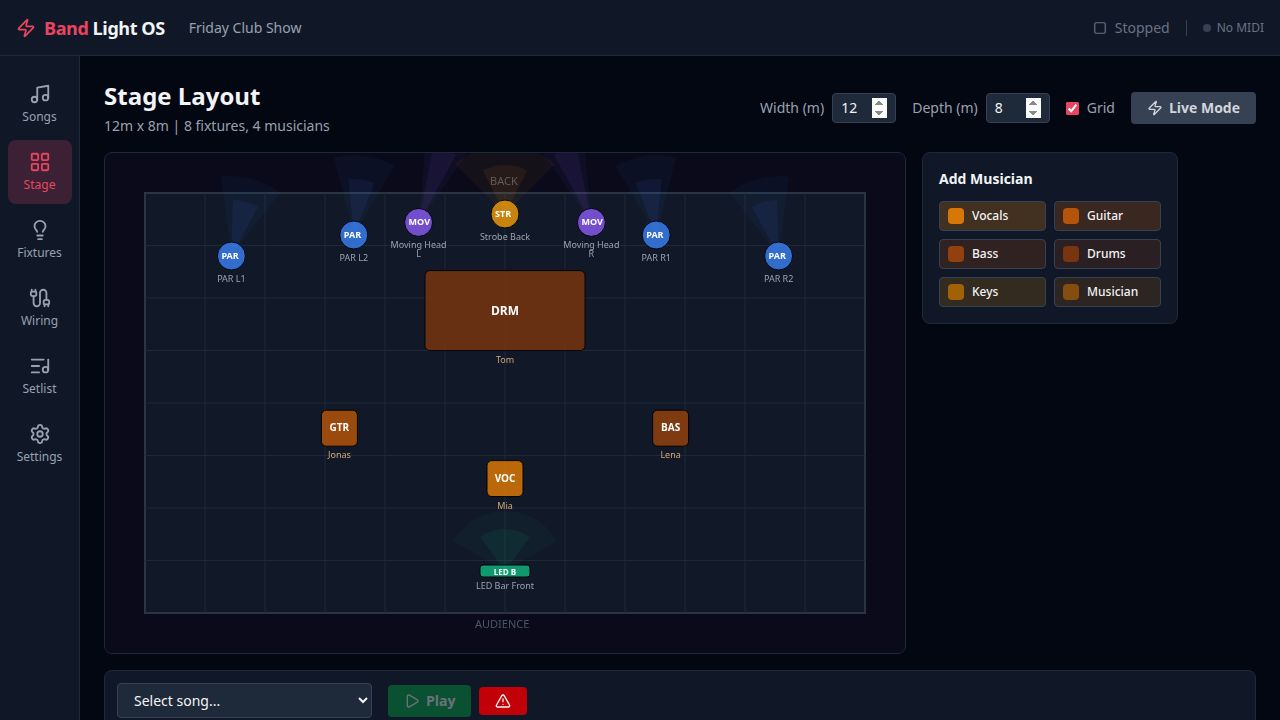
Task: Select the Moving Head R fixture
Action: 592,222
